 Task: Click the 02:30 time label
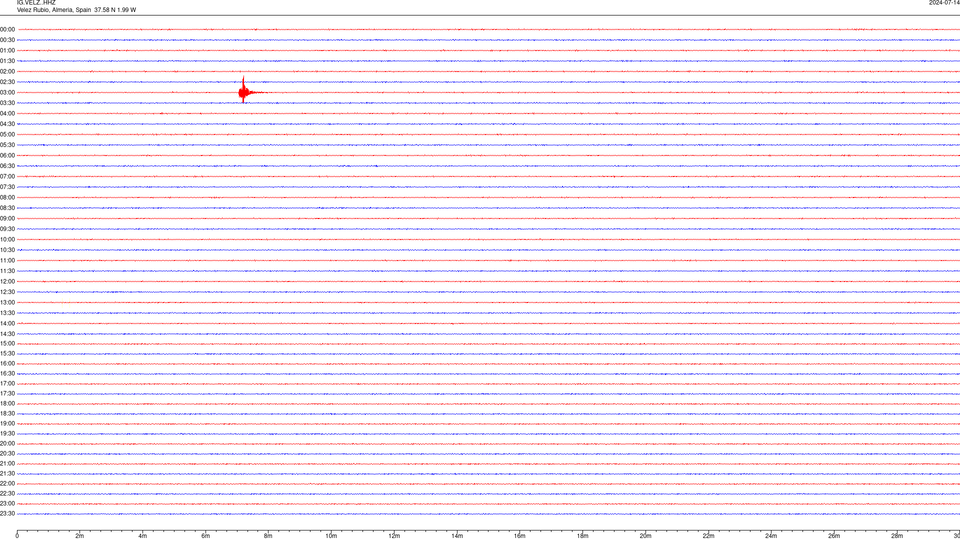pyautogui.click(x=7, y=82)
